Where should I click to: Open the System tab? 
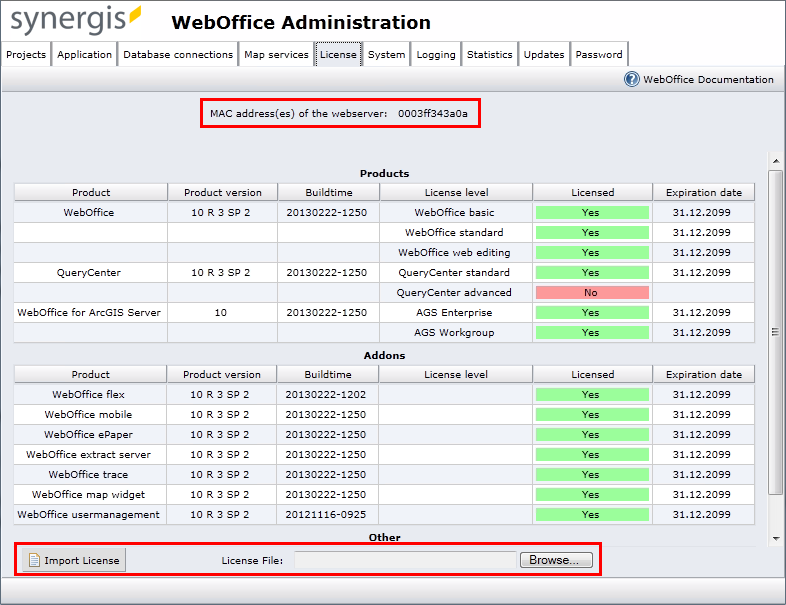386,55
